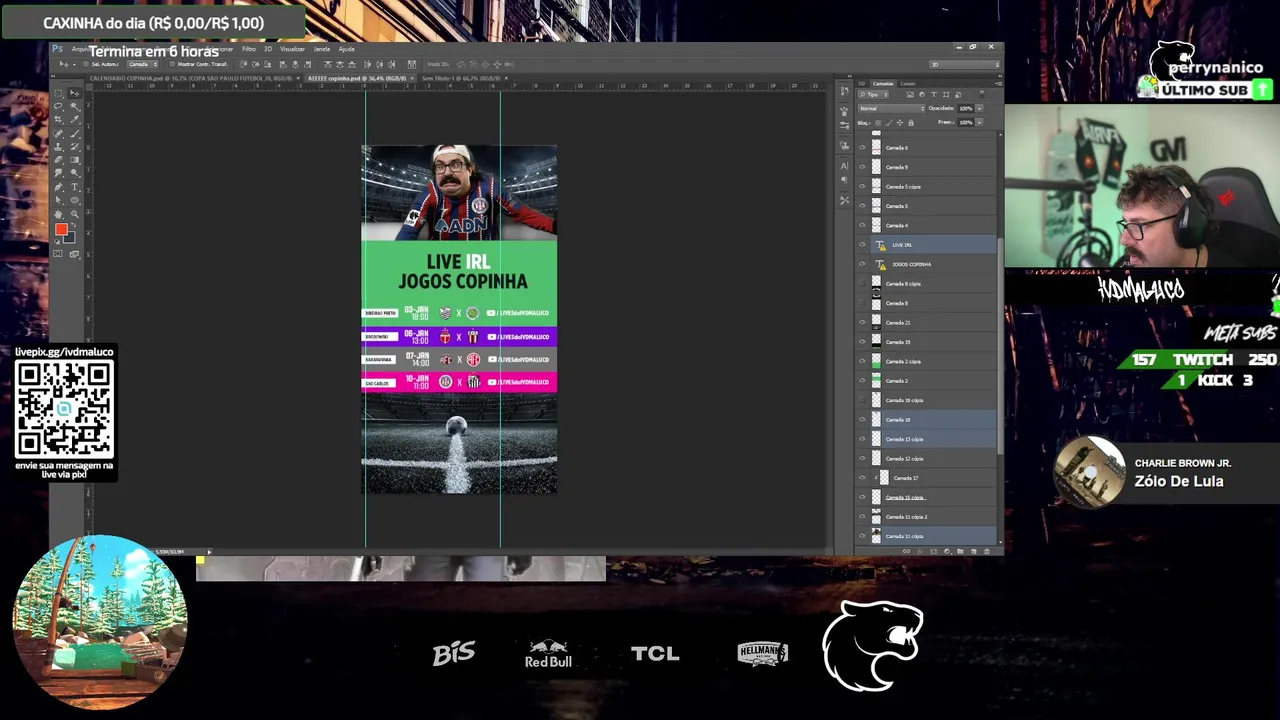Select the Brush tool
Viewport: 1280px width, 720px height.
pos(74,133)
